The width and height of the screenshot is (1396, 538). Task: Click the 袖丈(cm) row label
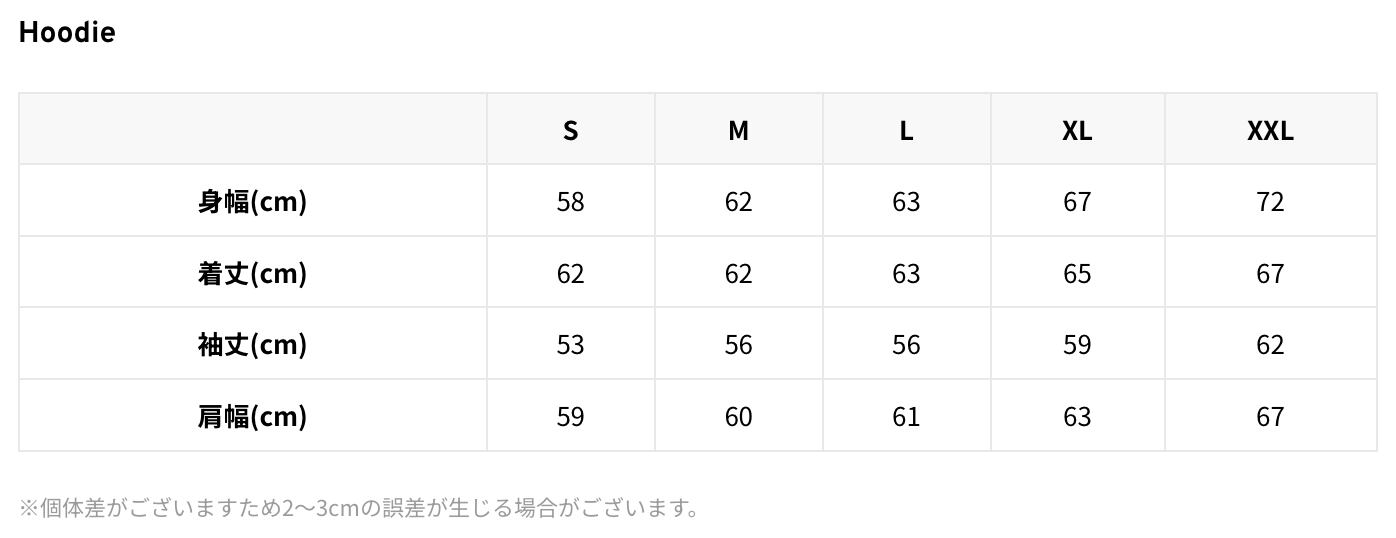point(252,344)
